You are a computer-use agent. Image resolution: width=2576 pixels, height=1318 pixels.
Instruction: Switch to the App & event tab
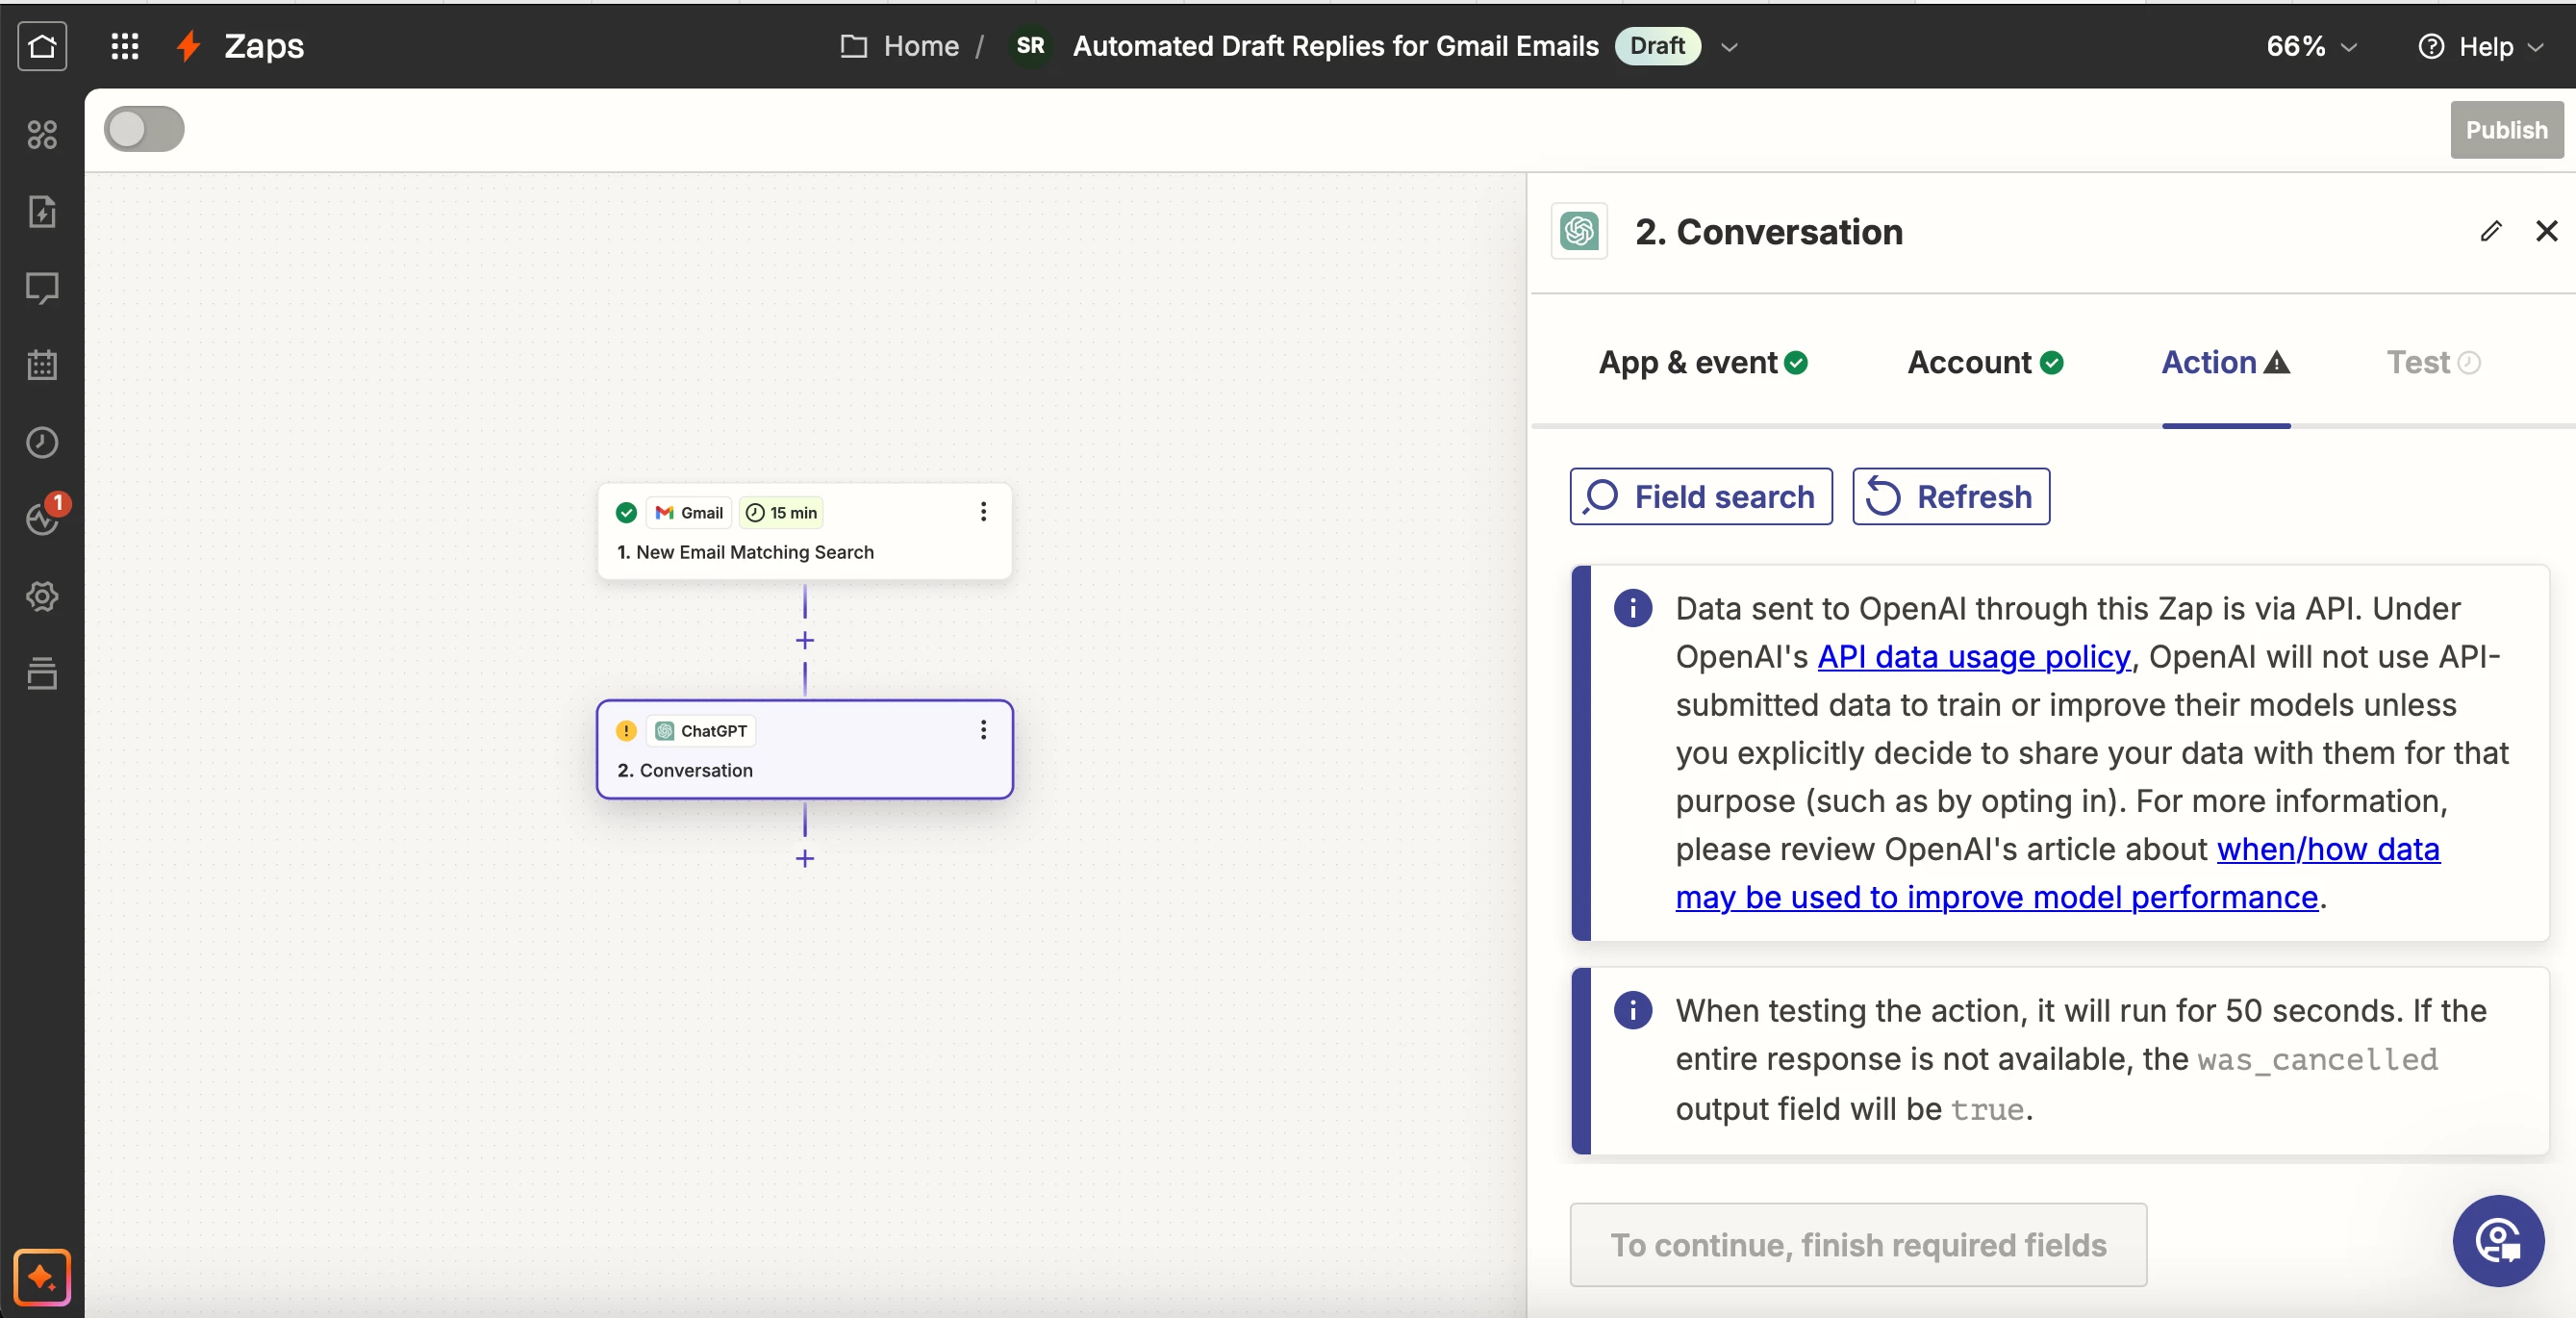tap(1702, 362)
